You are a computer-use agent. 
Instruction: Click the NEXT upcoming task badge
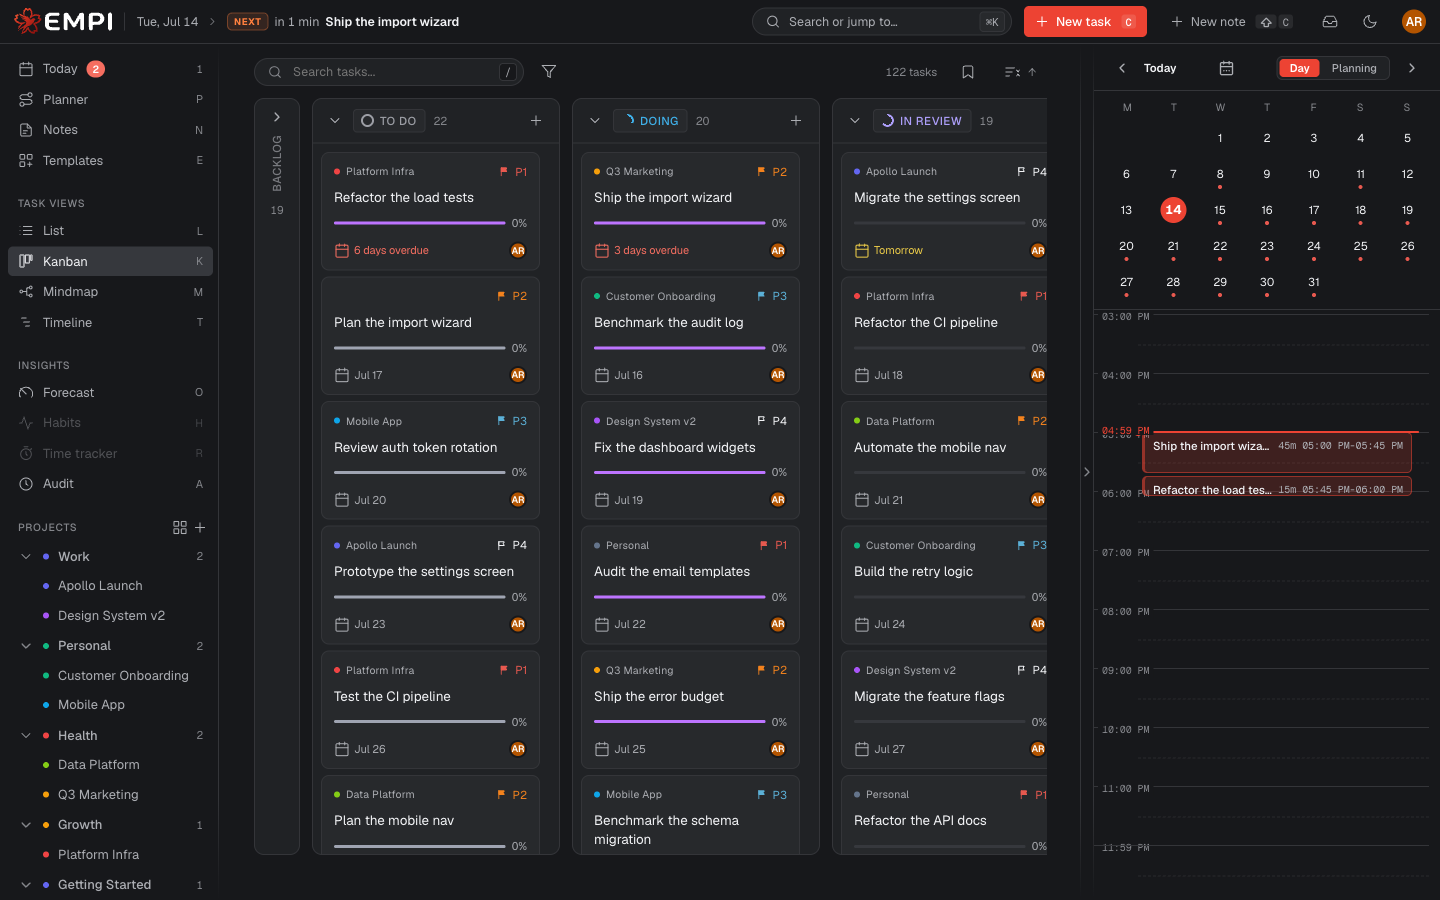[x=247, y=21]
